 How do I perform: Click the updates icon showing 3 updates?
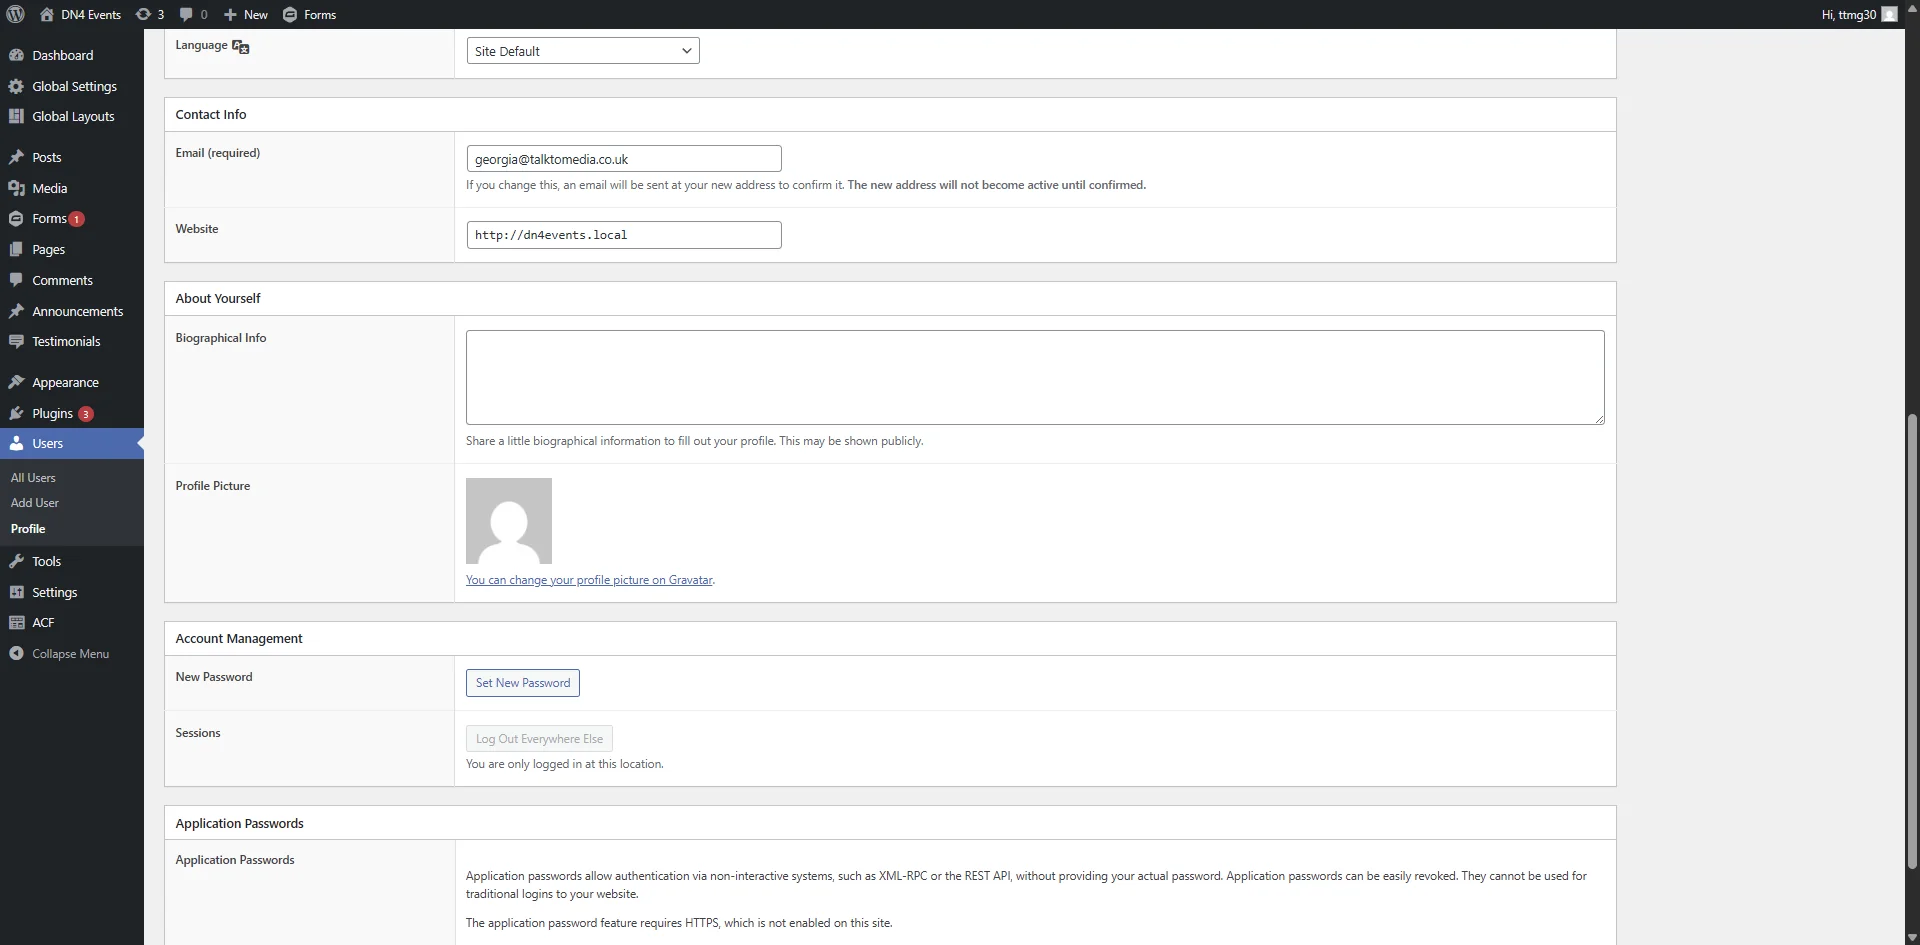click(150, 14)
